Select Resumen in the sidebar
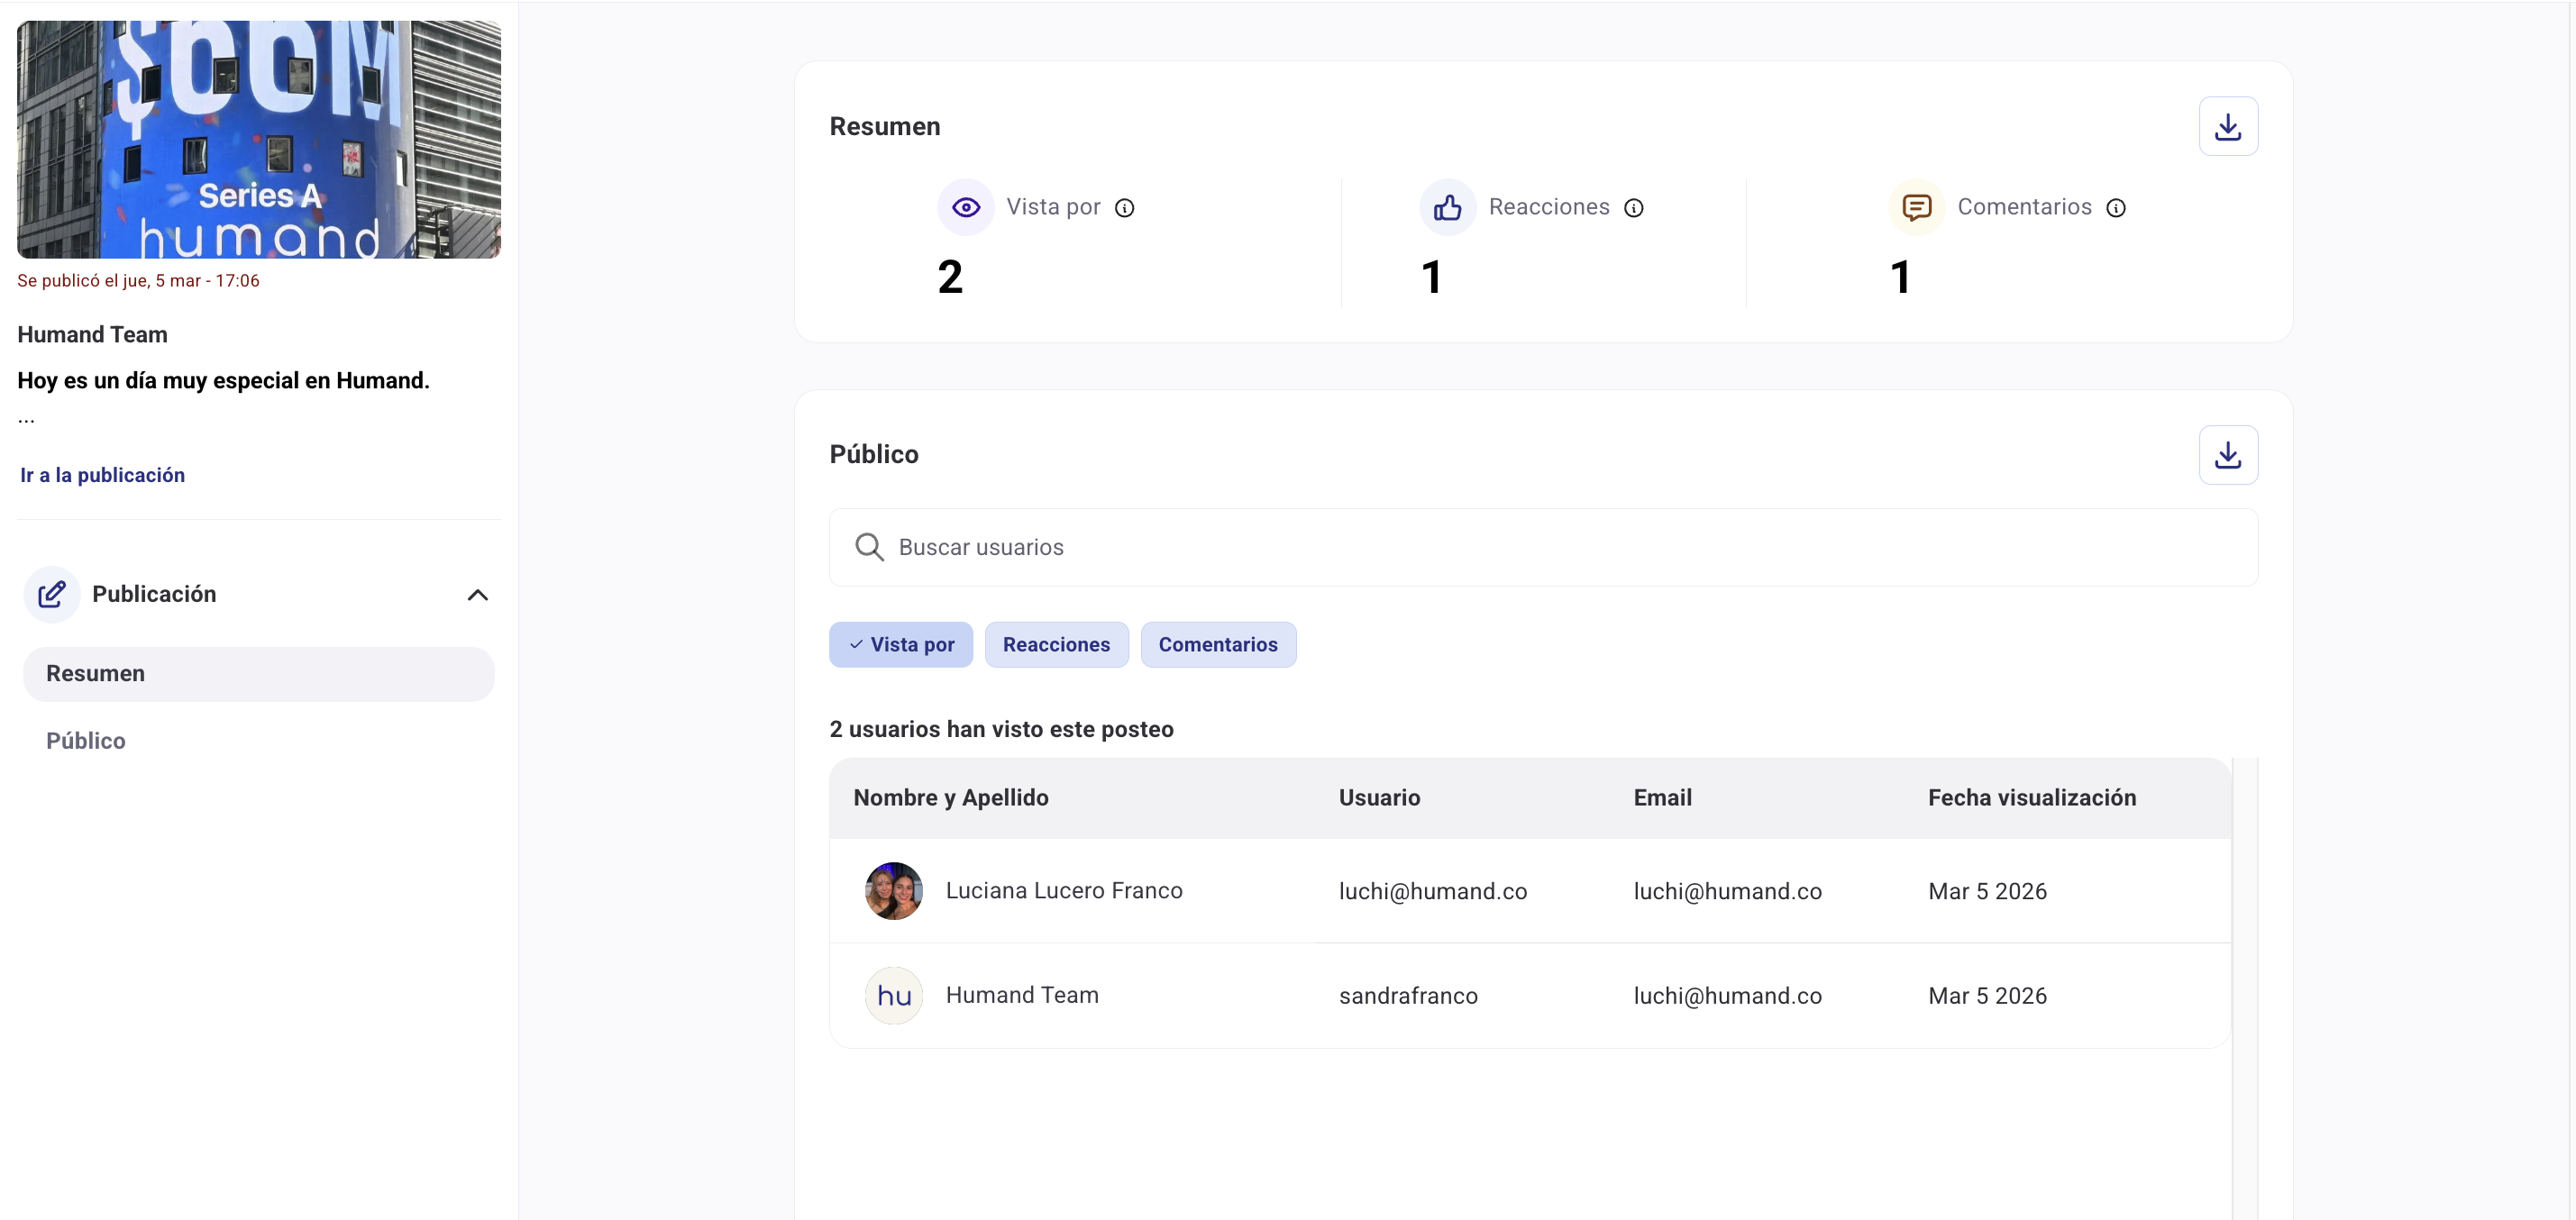Screen dimensions: 2576x1220 tap(258, 674)
